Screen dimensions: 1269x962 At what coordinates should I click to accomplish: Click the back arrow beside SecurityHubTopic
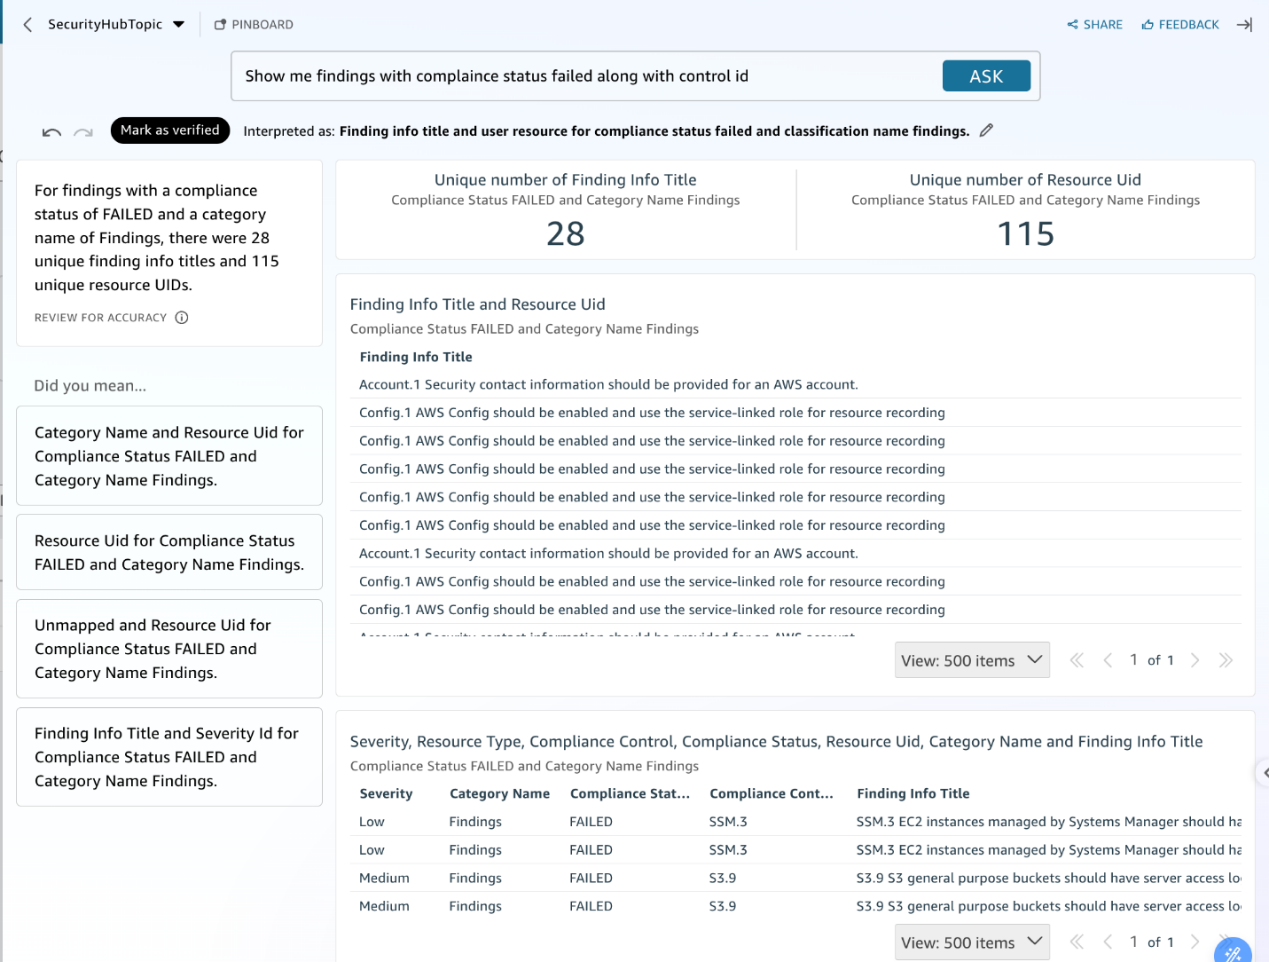tap(27, 24)
